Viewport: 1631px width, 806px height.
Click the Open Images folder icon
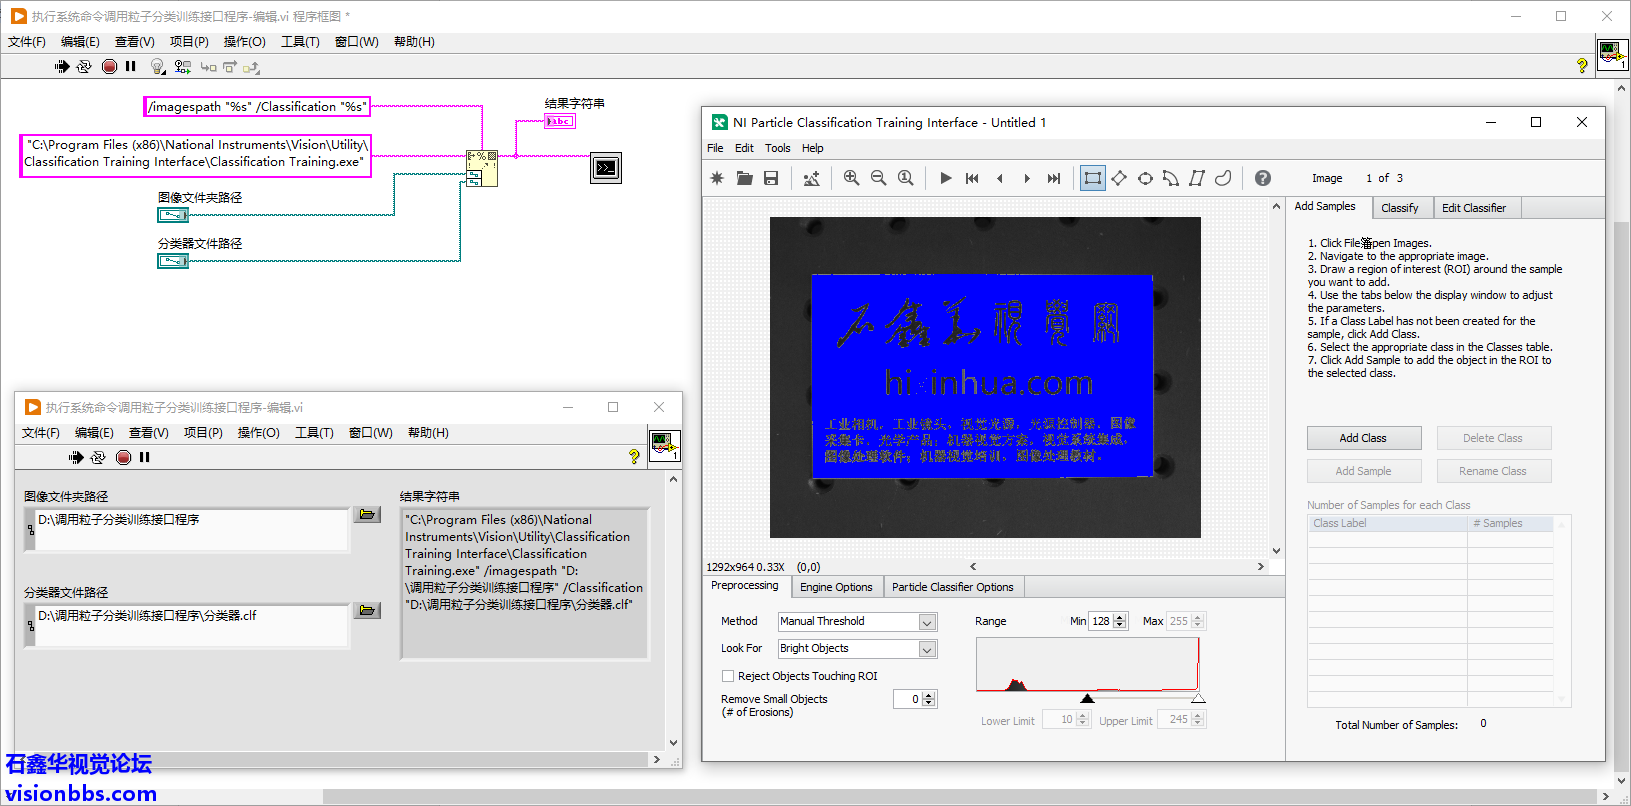coord(744,178)
